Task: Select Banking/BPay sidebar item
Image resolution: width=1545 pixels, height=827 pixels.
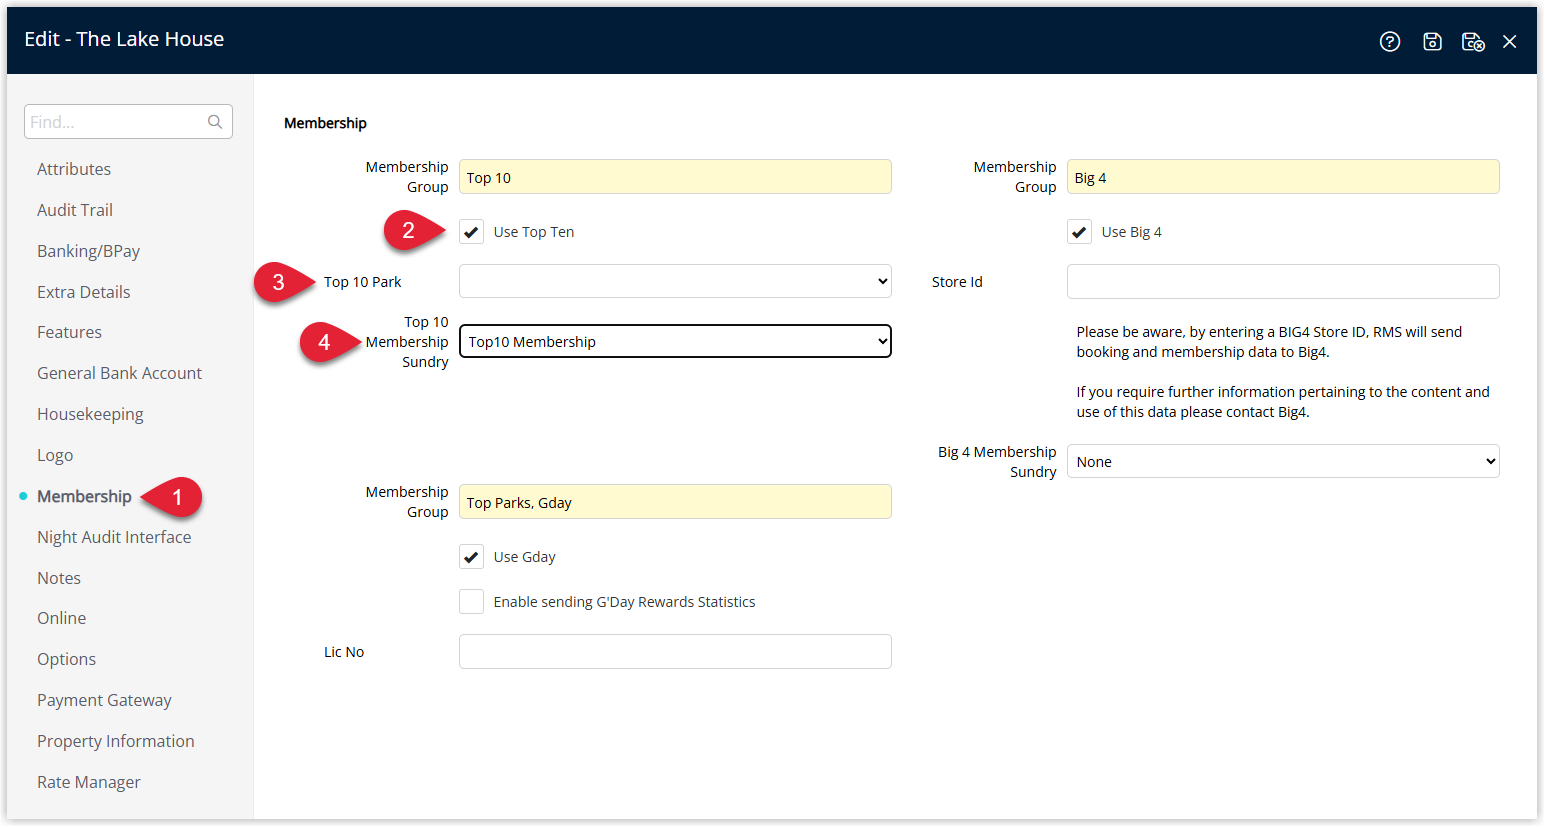Action: click(x=88, y=251)
